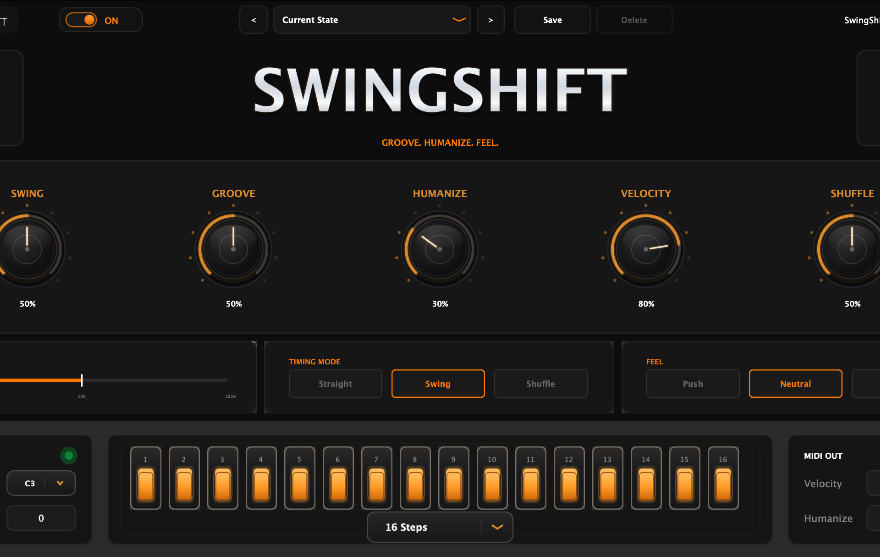Toggle step 4 in the sequencer
The height and width of the screenshot is (557, 880).
(x=261, y=478)
